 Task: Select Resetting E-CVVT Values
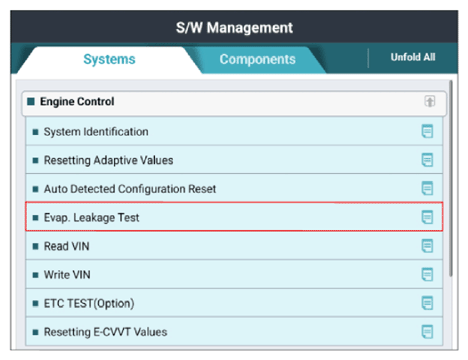coord(234,332)
